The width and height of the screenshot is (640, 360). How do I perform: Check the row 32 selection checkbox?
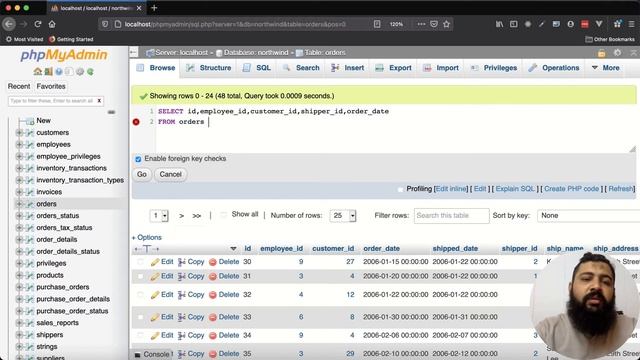click(140, 295)
